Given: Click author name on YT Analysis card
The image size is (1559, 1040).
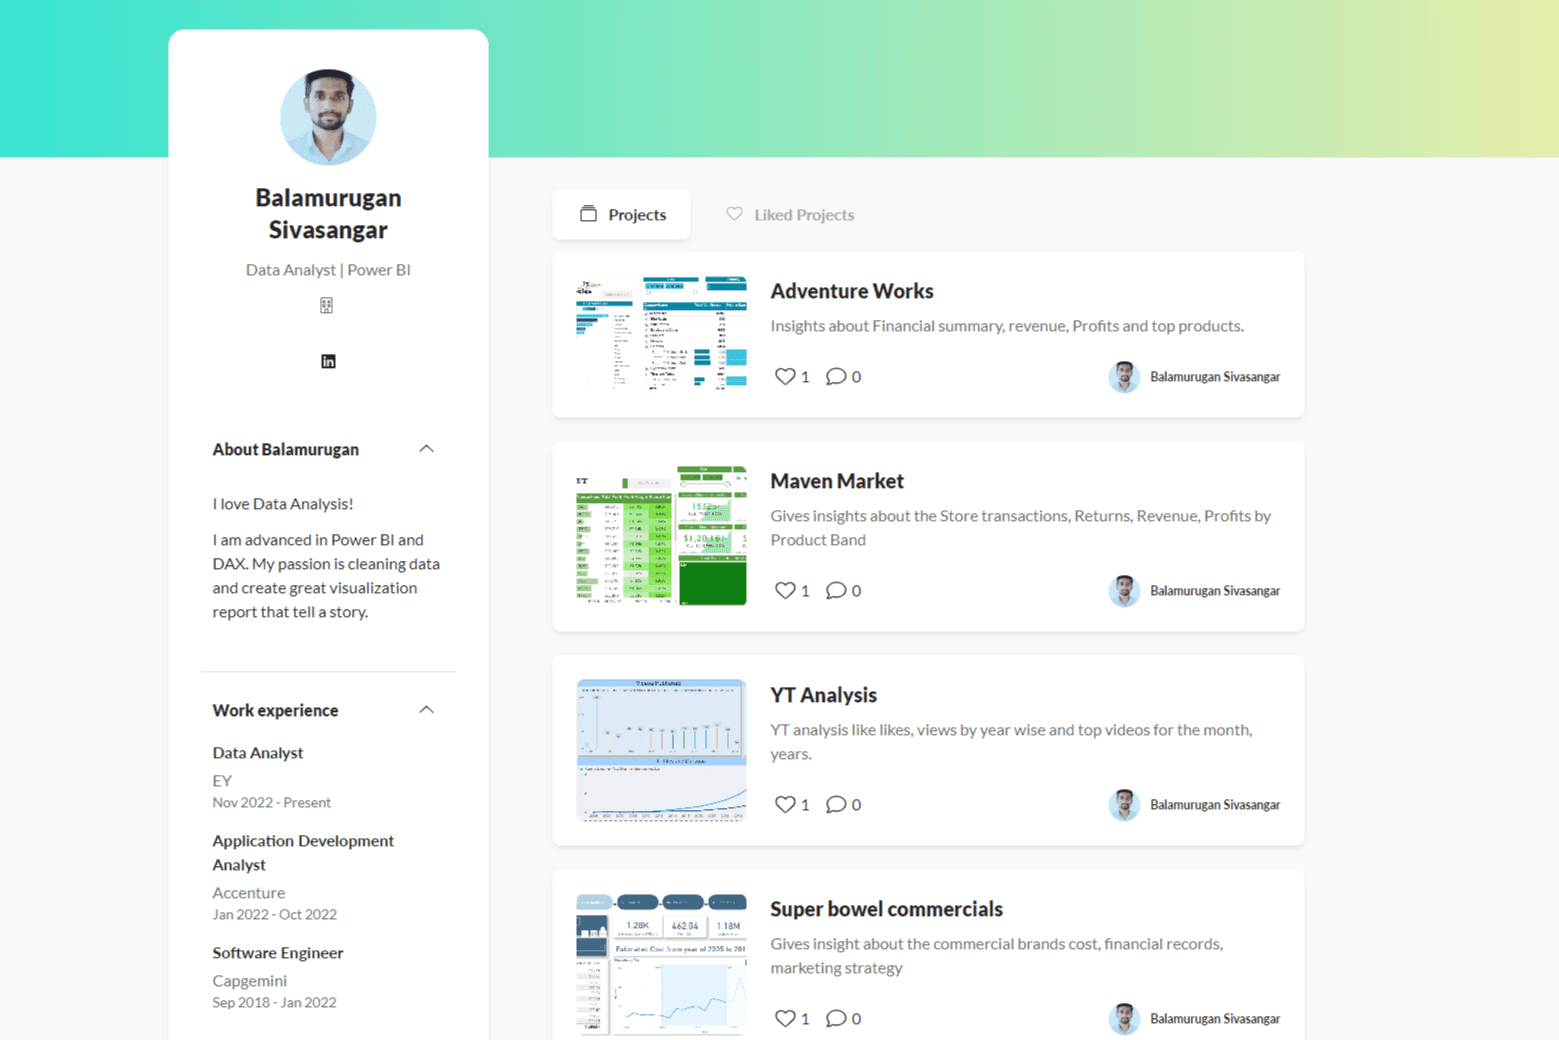Looking at the screenshot, I should [x=1215, y=805].
